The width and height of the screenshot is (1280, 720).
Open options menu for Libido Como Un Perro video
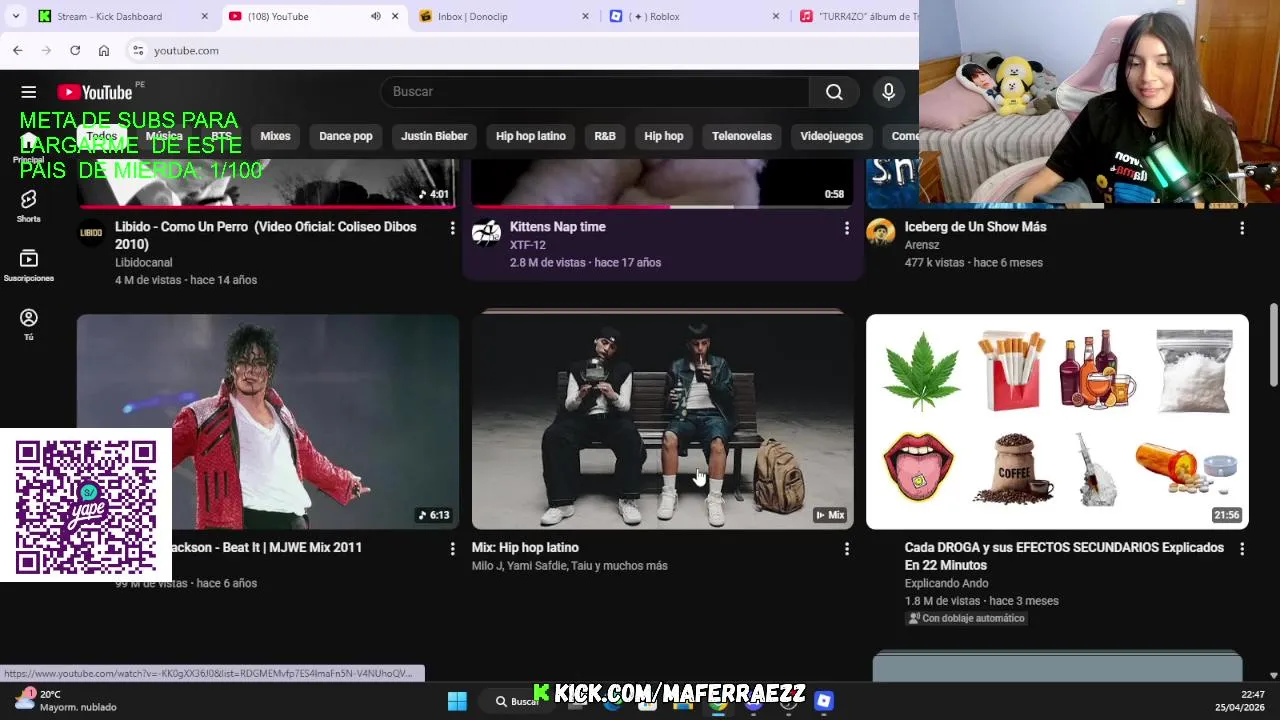(x=452, y=229)
